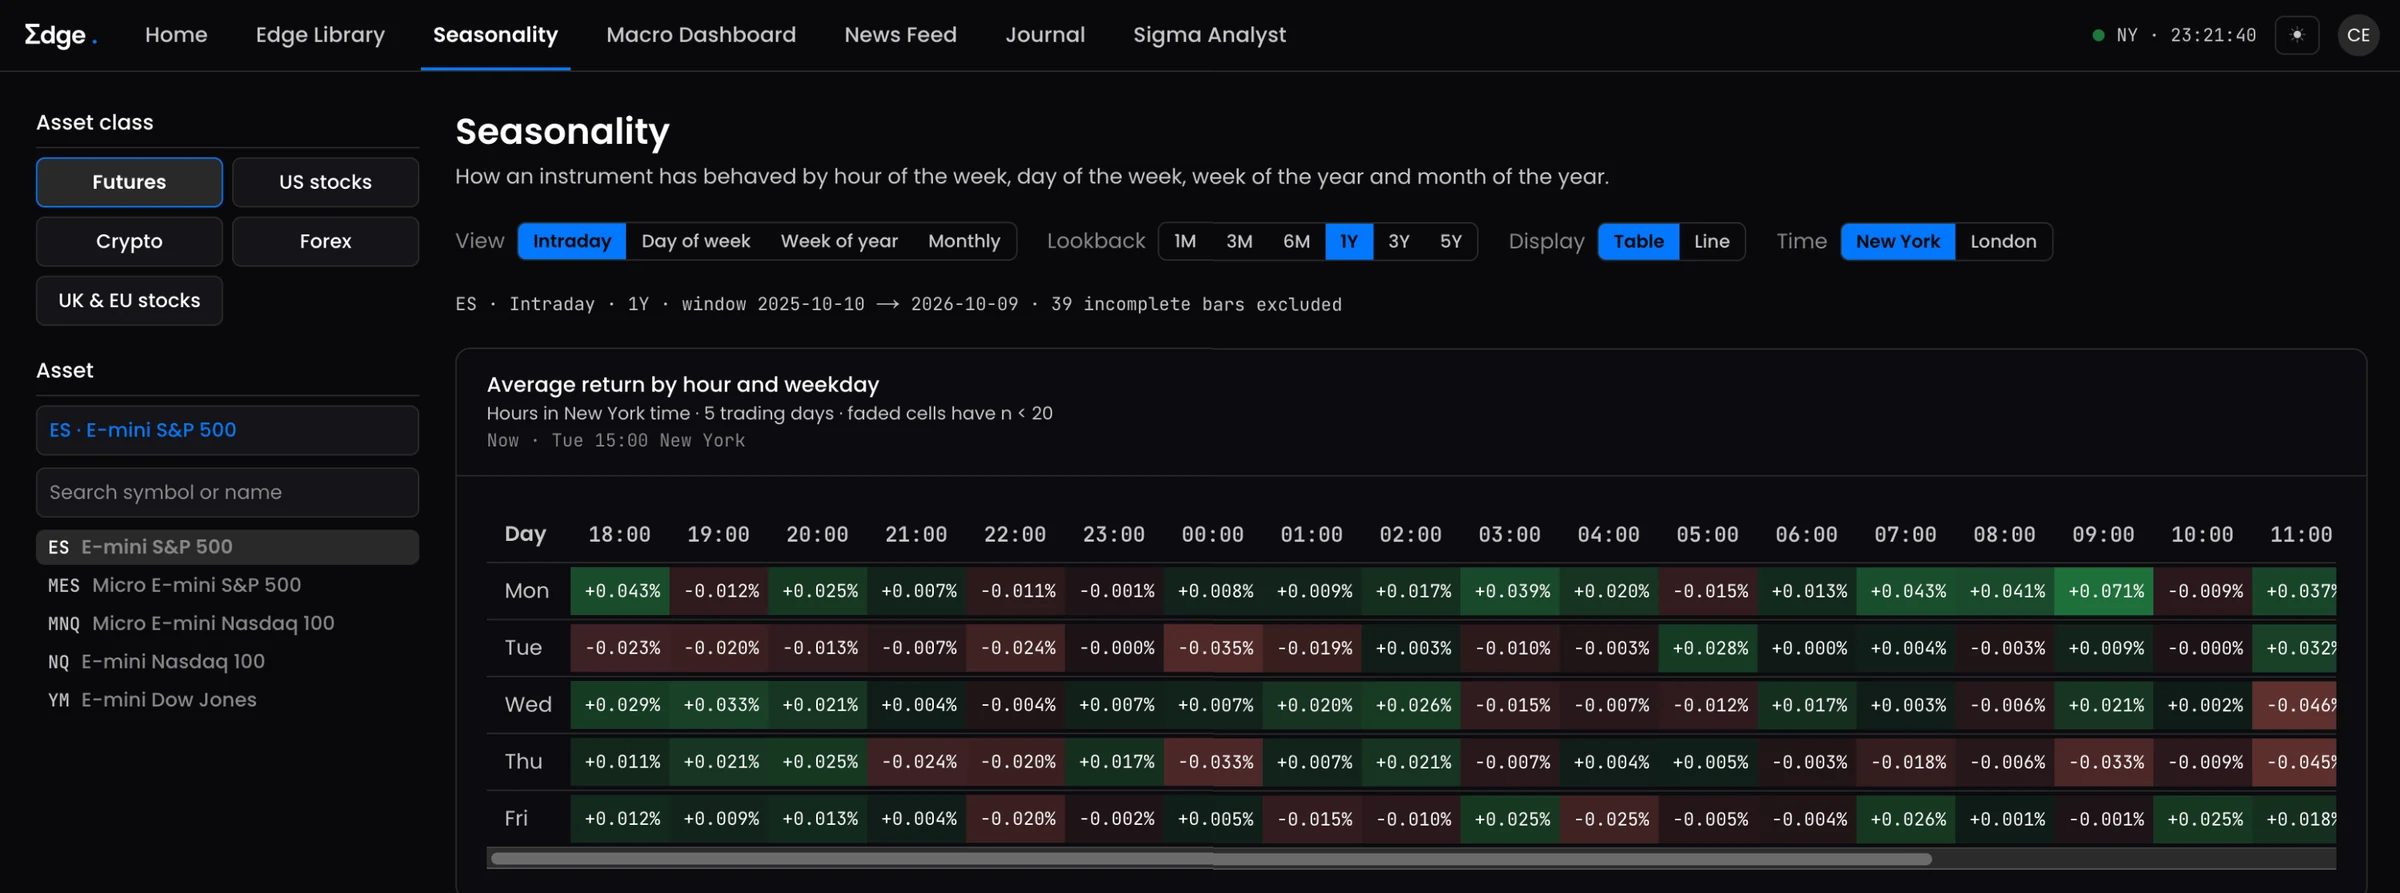Select UK & EU stocks asset class
This screenshot has width=2400, height=893.
pyautogui.click(x=129, y=300)
